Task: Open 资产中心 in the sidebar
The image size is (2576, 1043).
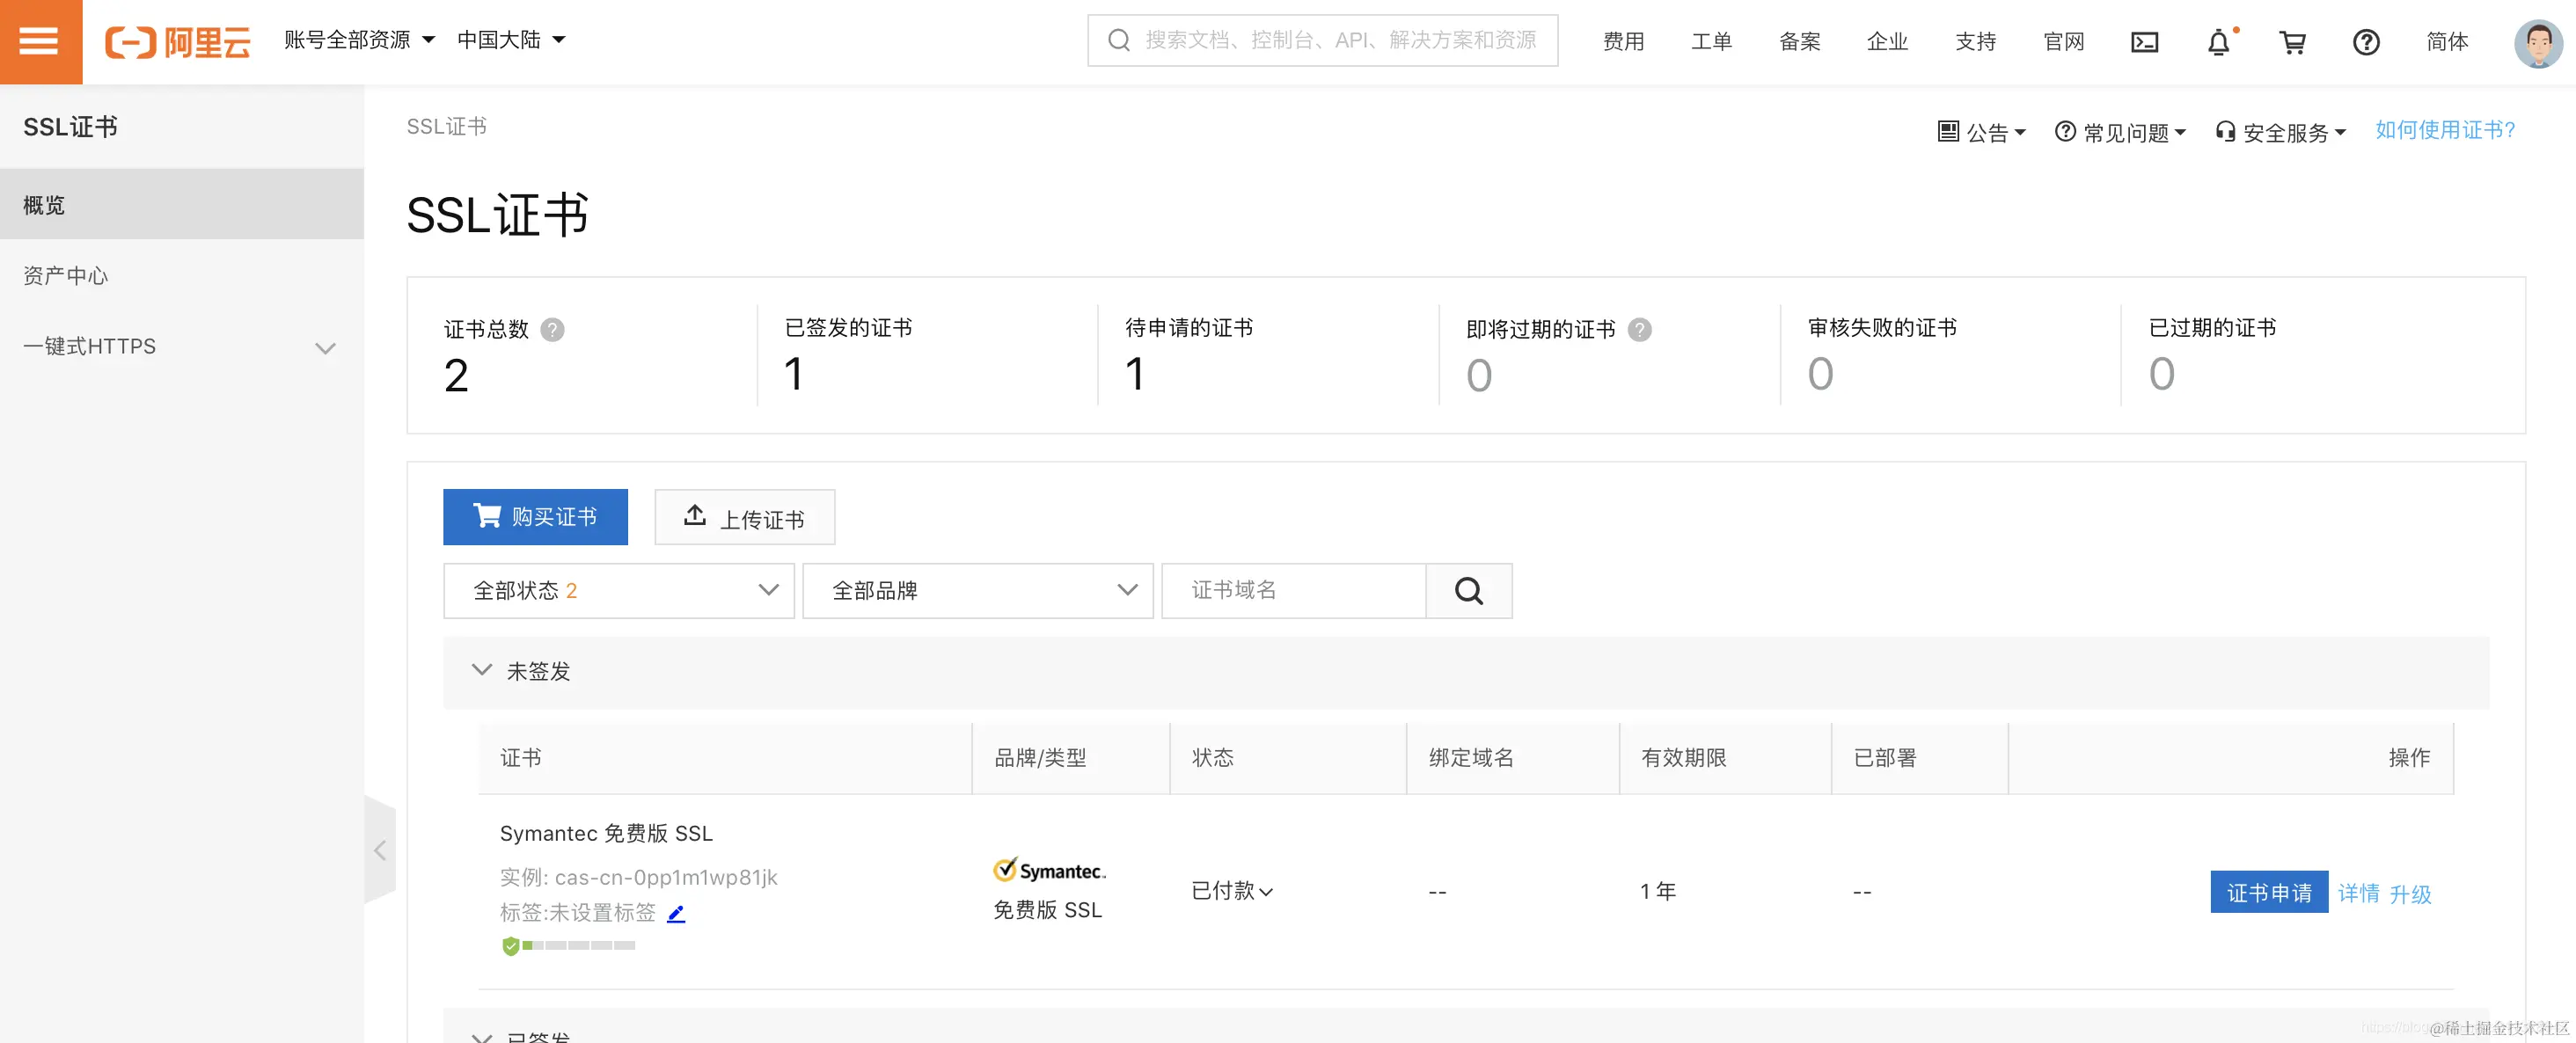Action: (x=66, y=276)
